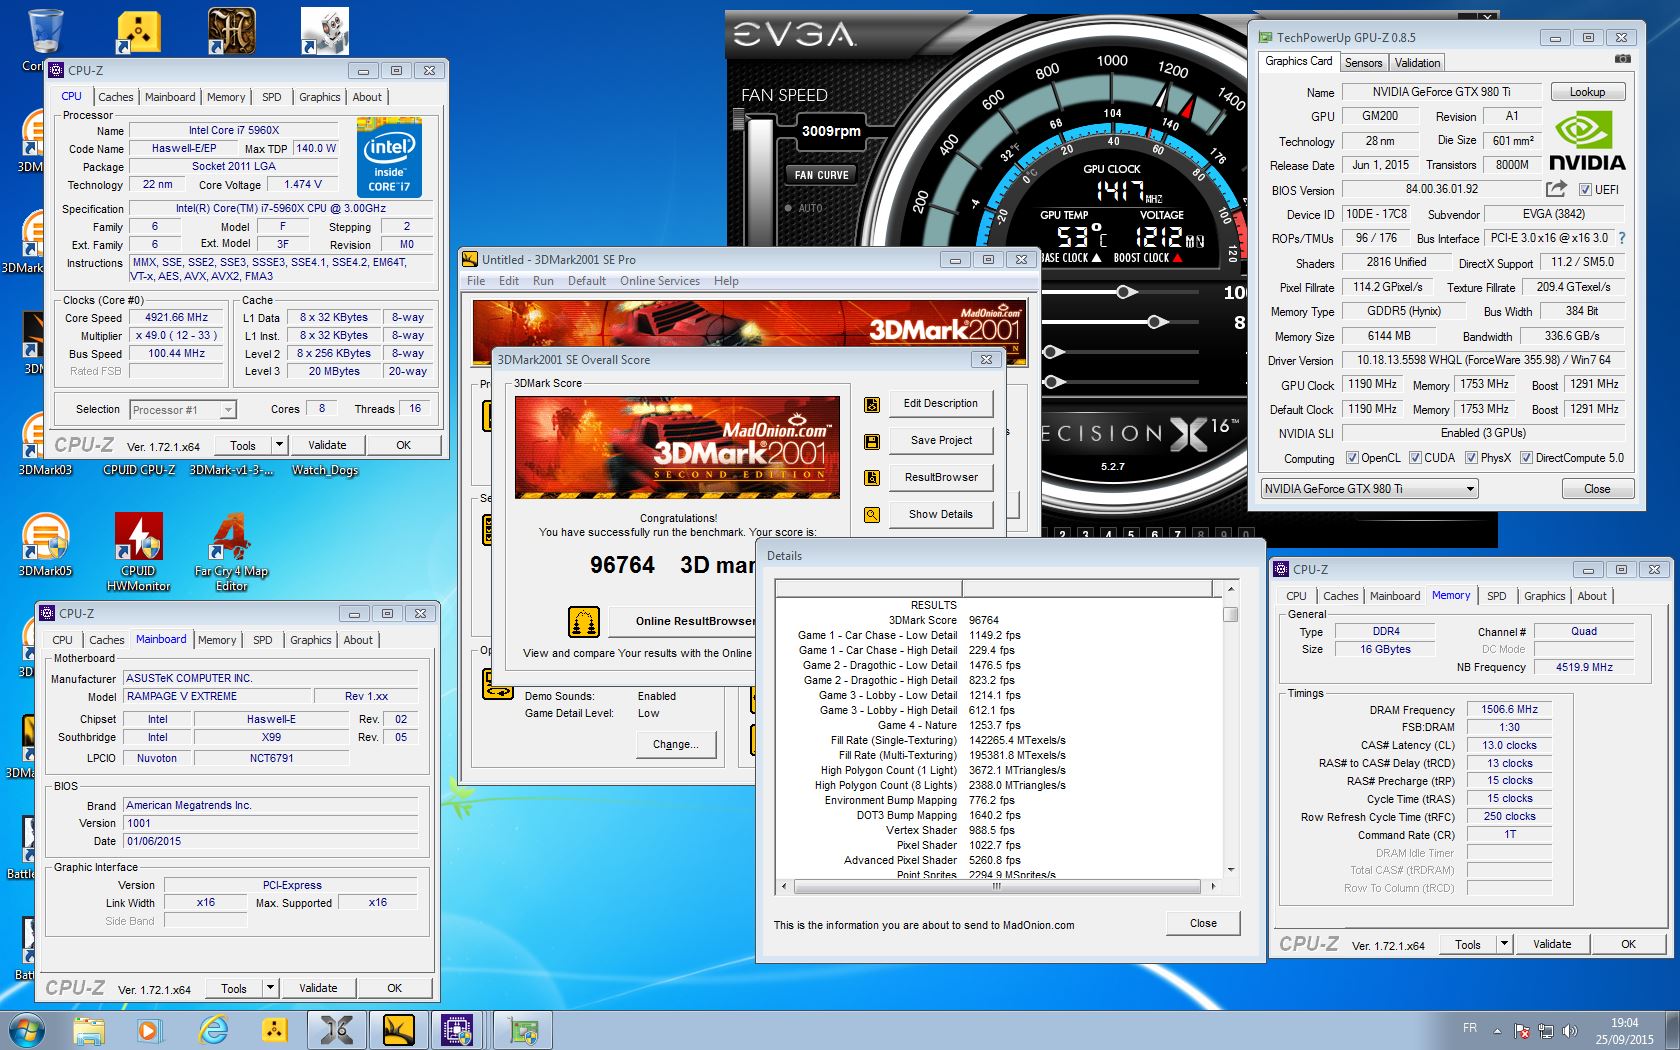This screenshot has width=1680, height=1050.
Task: Click Change... game detail button
Action: (x=675, y=744)
